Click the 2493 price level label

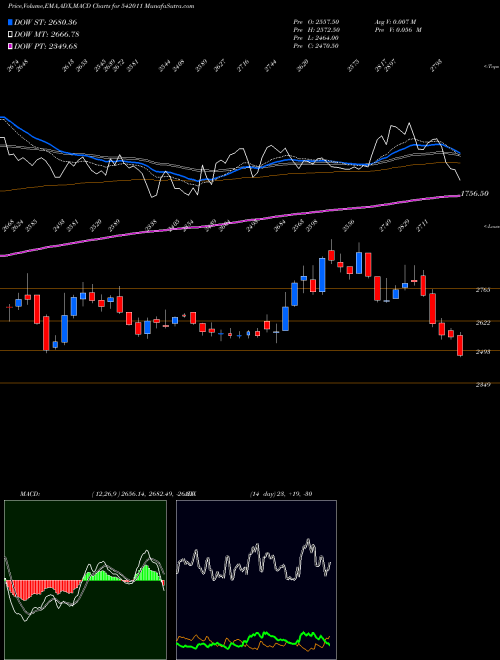coord(483,352)
